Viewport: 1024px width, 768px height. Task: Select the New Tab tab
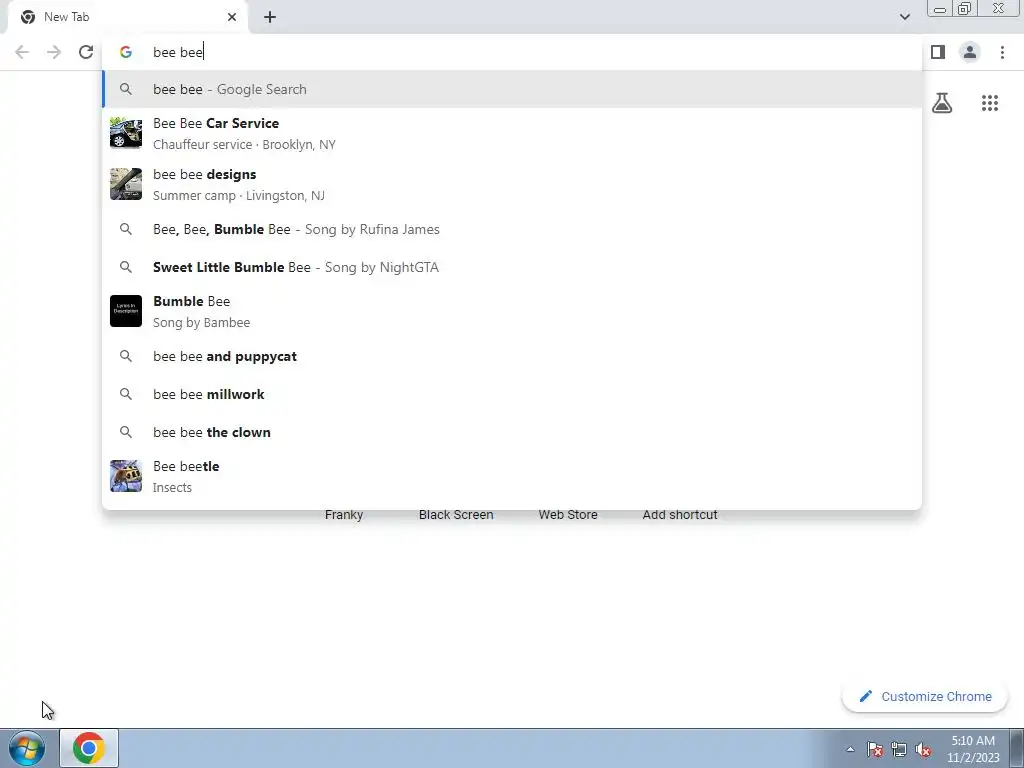click(x=127, y=17)
